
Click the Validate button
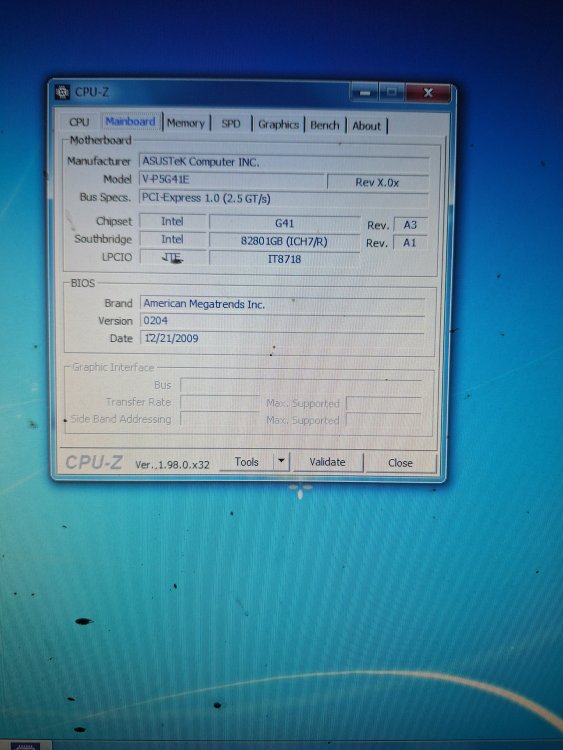point(327,462)
